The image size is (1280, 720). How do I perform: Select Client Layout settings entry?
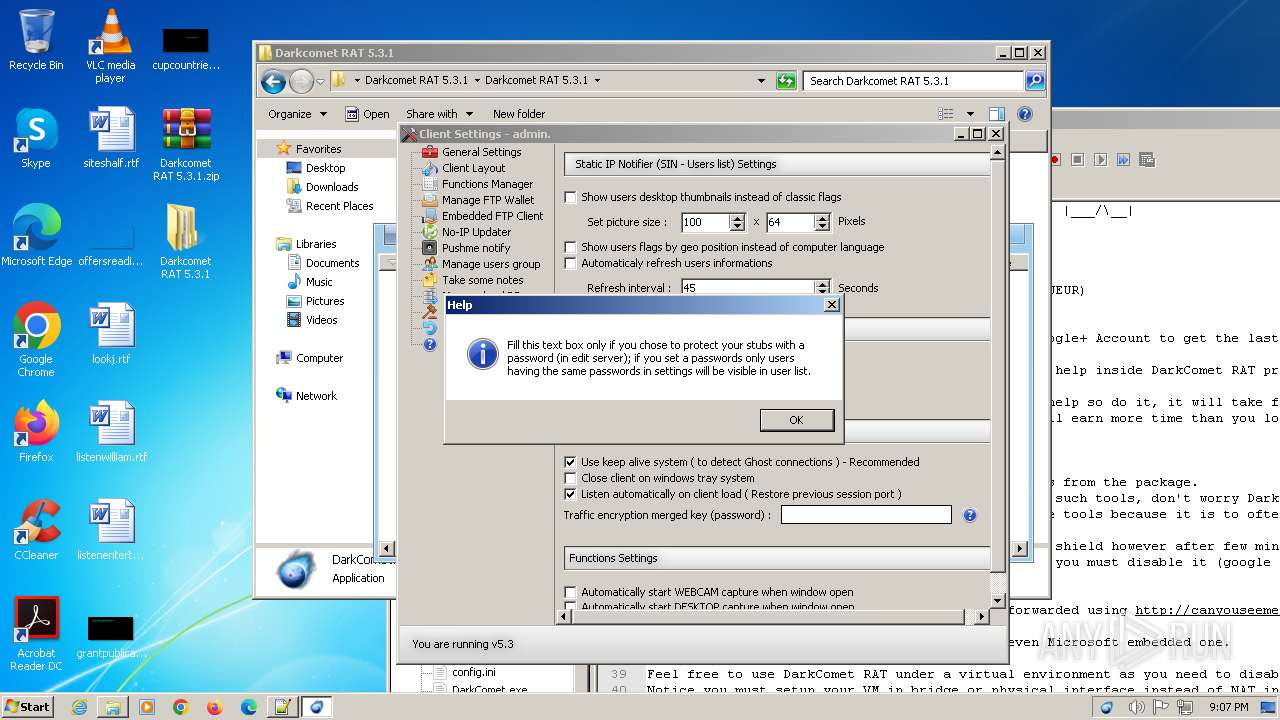point(473,168)
